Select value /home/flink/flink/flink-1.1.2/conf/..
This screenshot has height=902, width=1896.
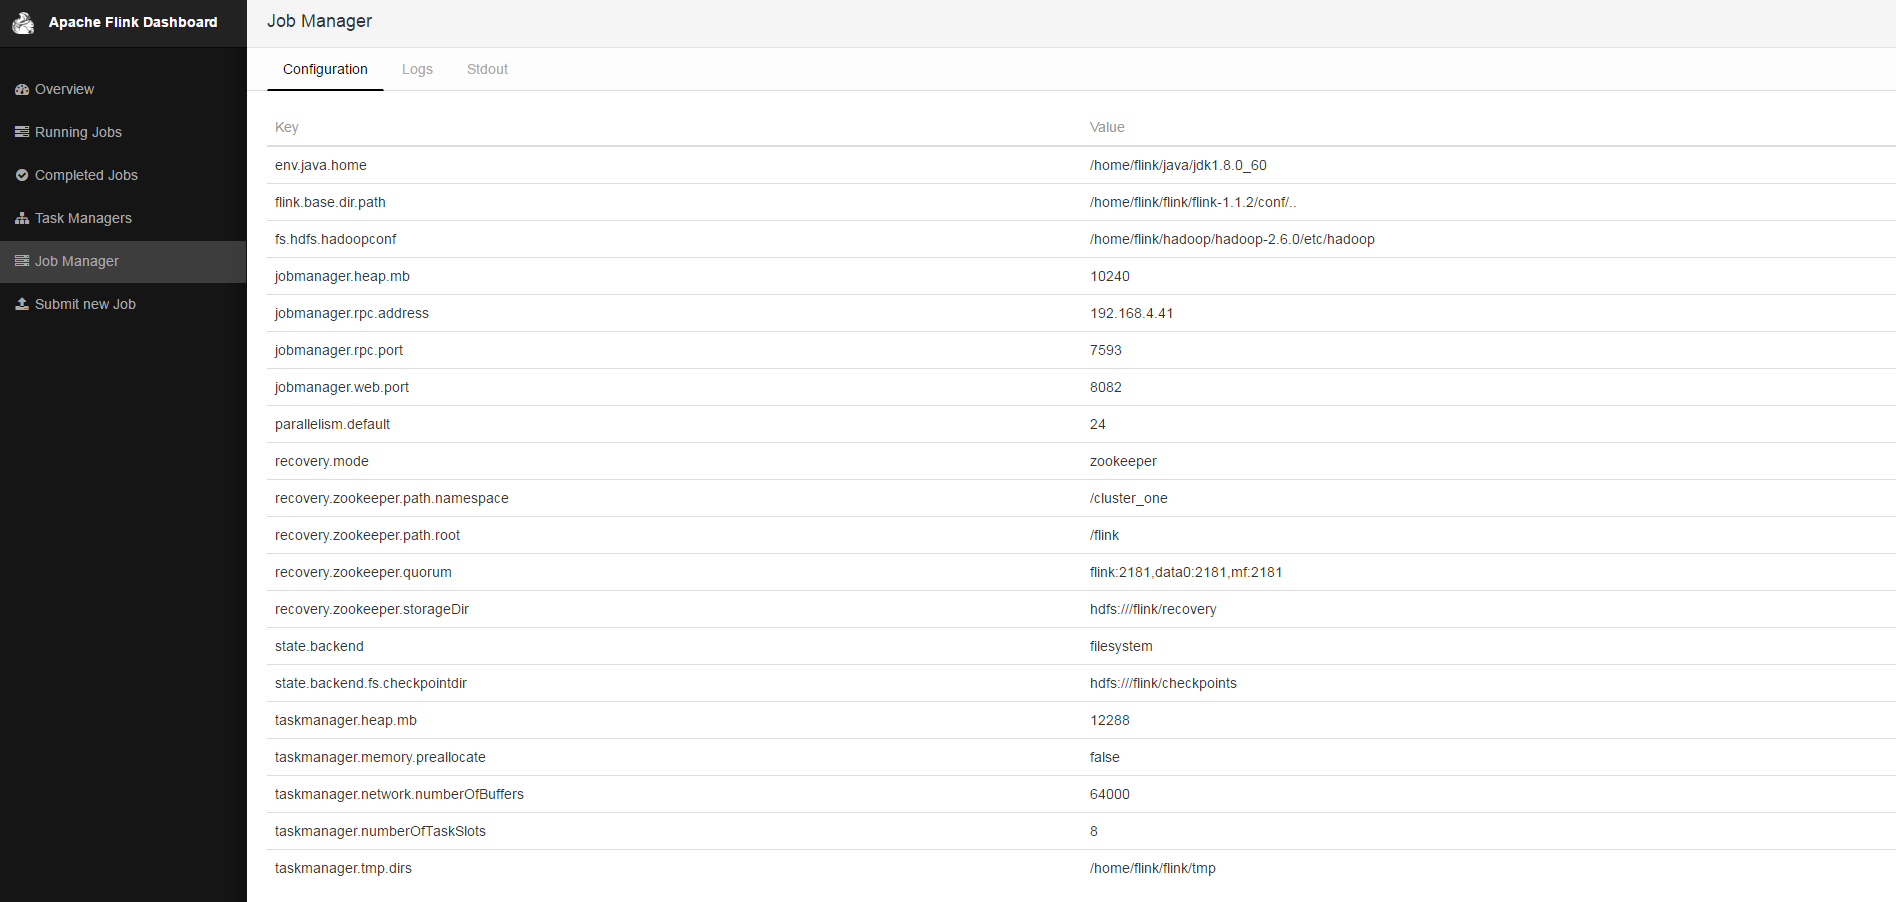click(x=1193, y=202)
